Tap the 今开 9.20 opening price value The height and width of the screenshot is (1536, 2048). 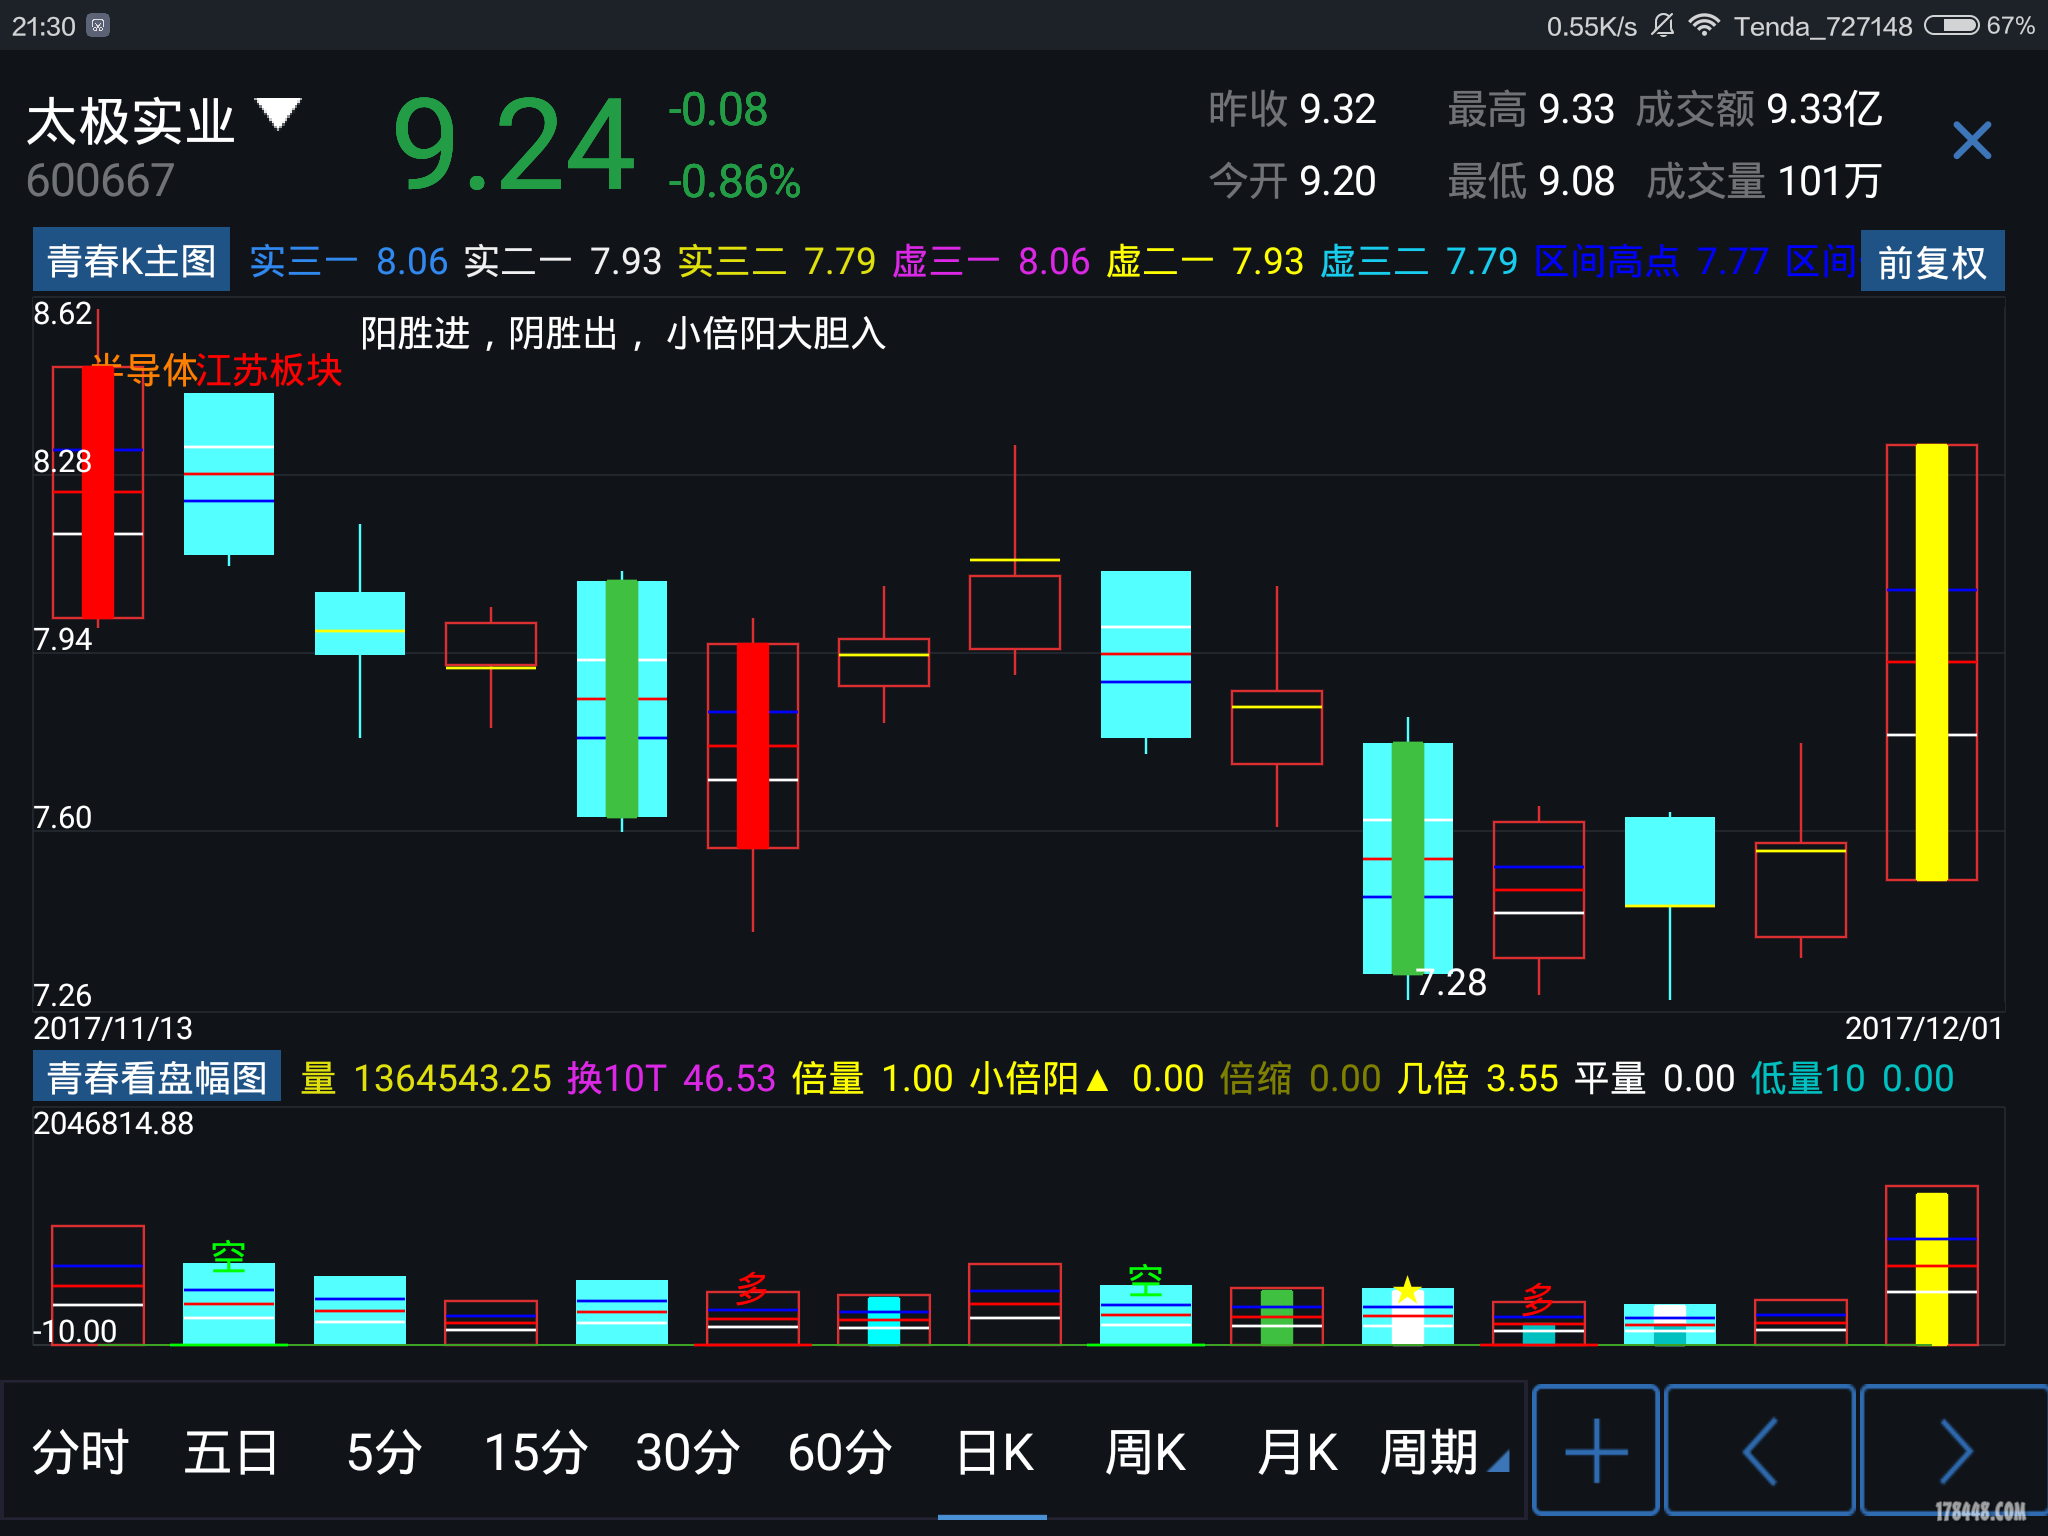coord(1292,181)
